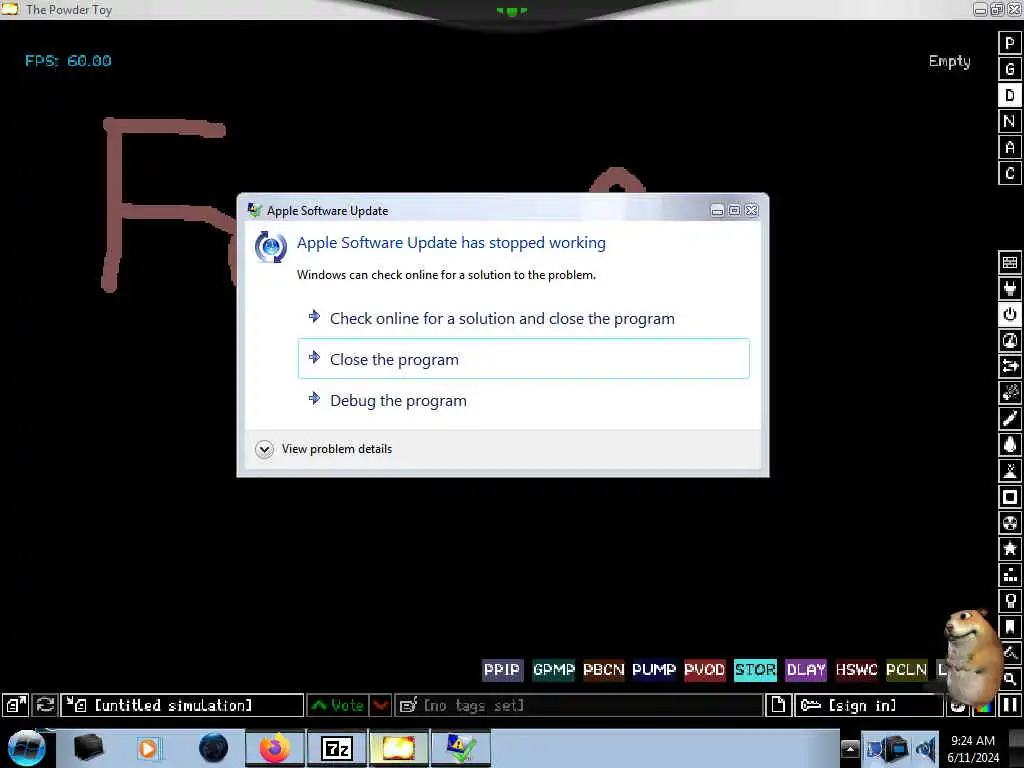The width and height of the screenshot is (1024, 768).
Task: Open Firefox from the taskbar
Action: click(274, 748)
